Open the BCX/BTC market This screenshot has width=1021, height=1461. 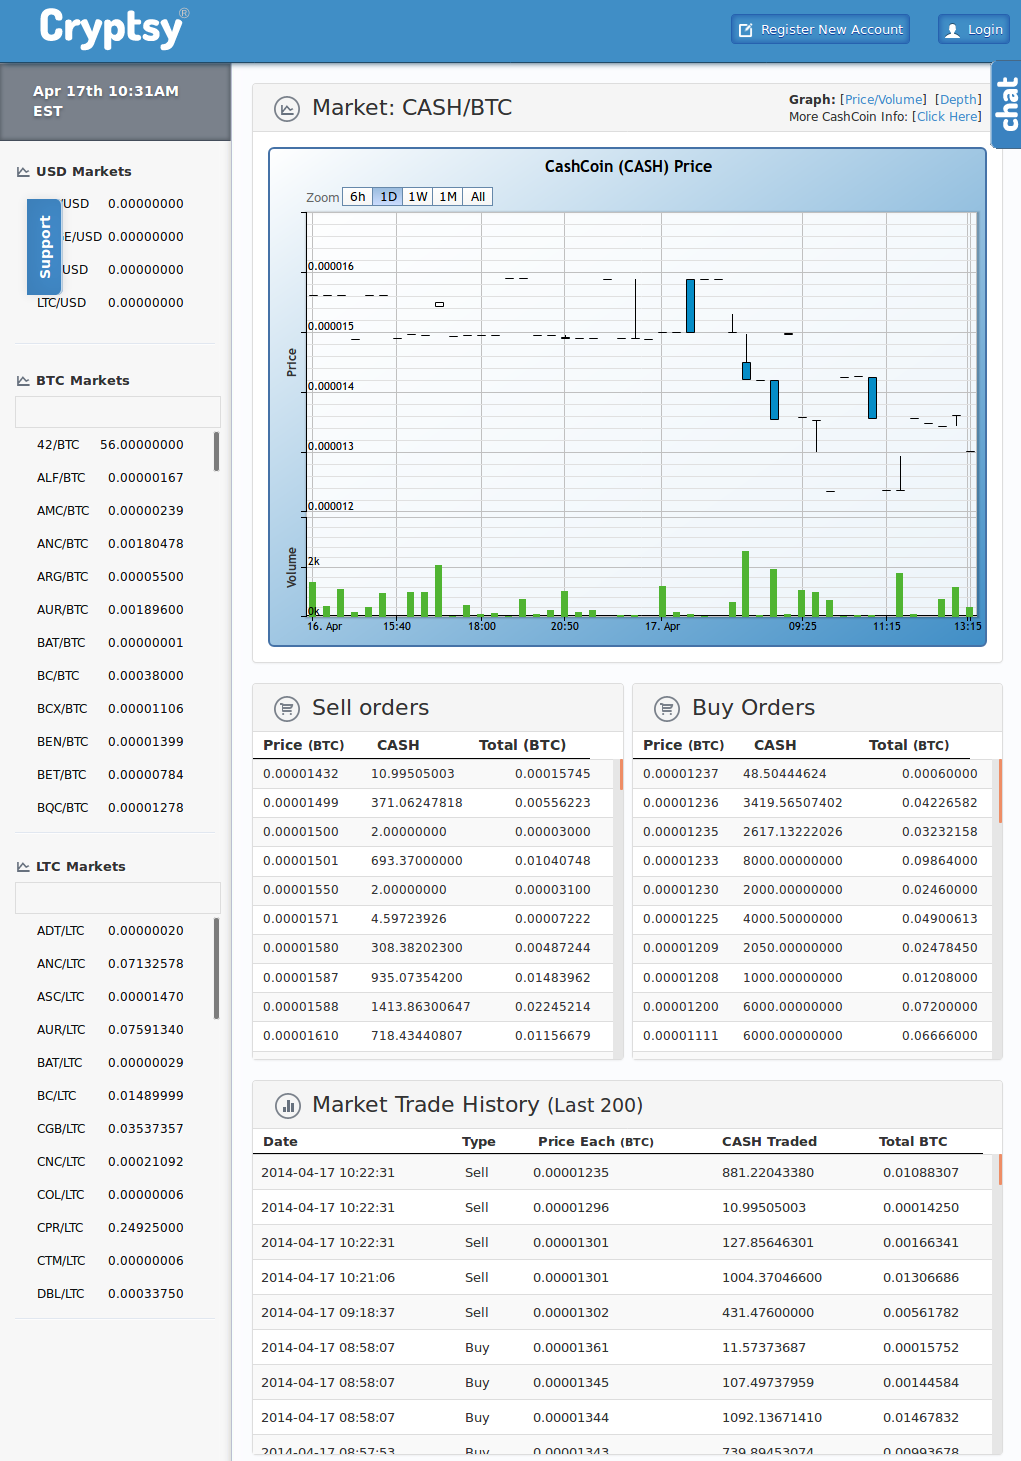tap(110, 709)
